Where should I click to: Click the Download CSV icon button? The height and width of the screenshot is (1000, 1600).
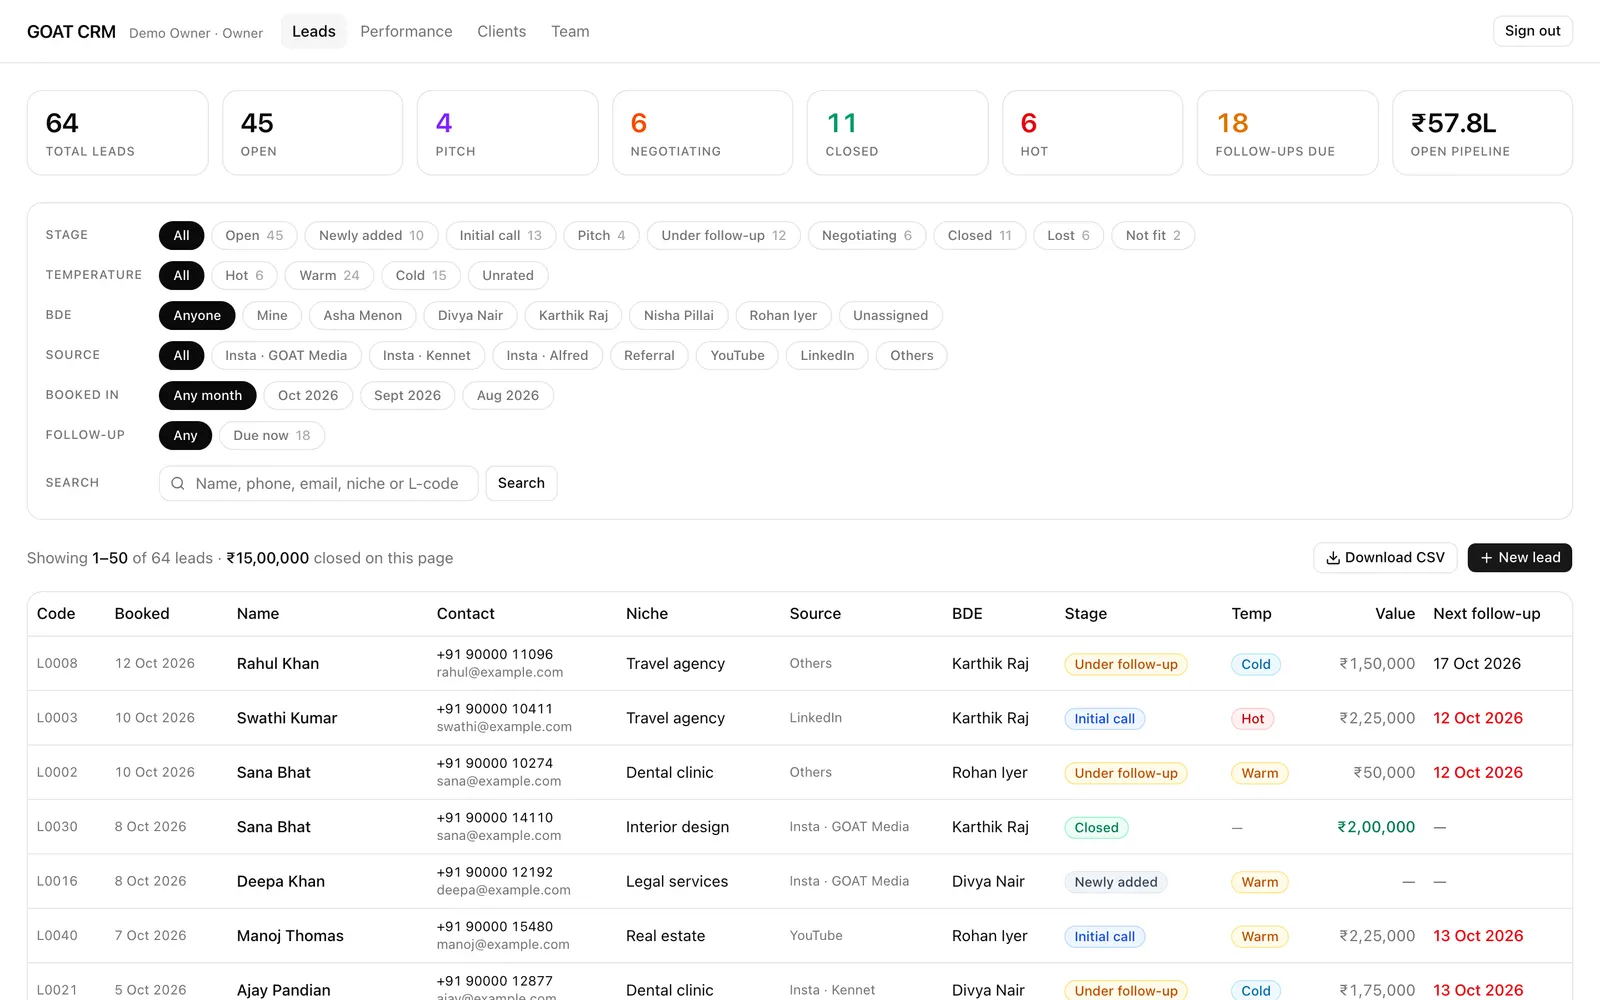point(1385,558)
